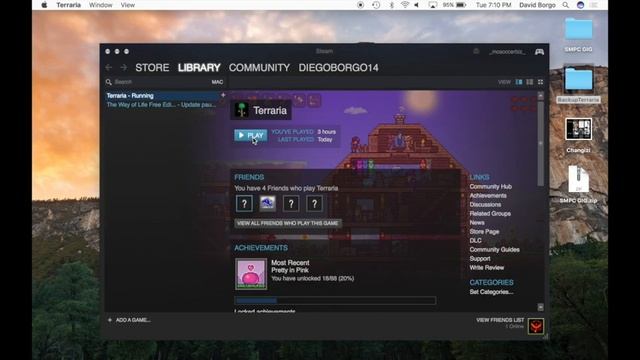Open the DIEGOBORGO14 profile tab

tap(338, 67)
